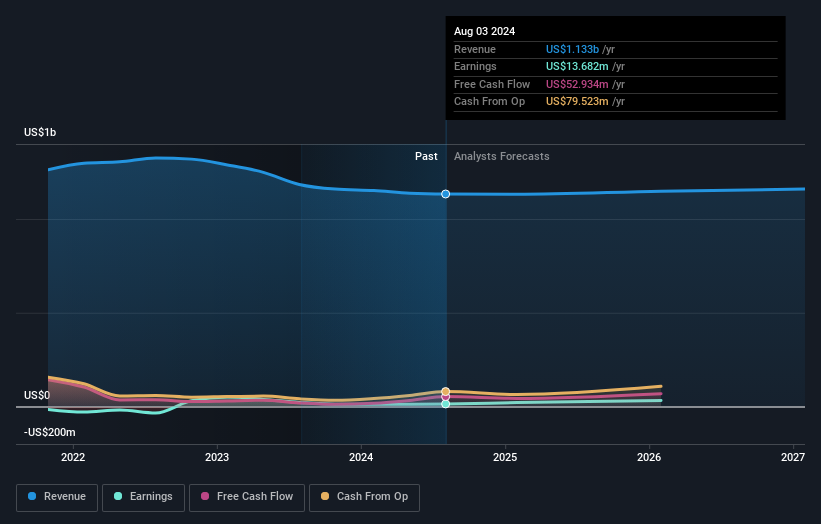Viewport: 821px width, 524px height.
Task: Click the orange Cash From Op legend dot
Action: click(x=325, y=496)
